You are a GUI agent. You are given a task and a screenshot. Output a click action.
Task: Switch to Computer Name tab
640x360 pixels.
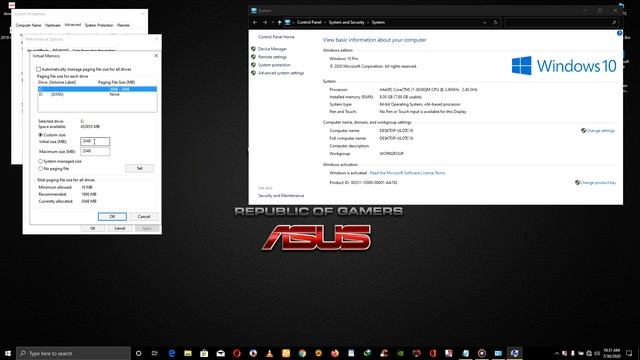(28, 25)
